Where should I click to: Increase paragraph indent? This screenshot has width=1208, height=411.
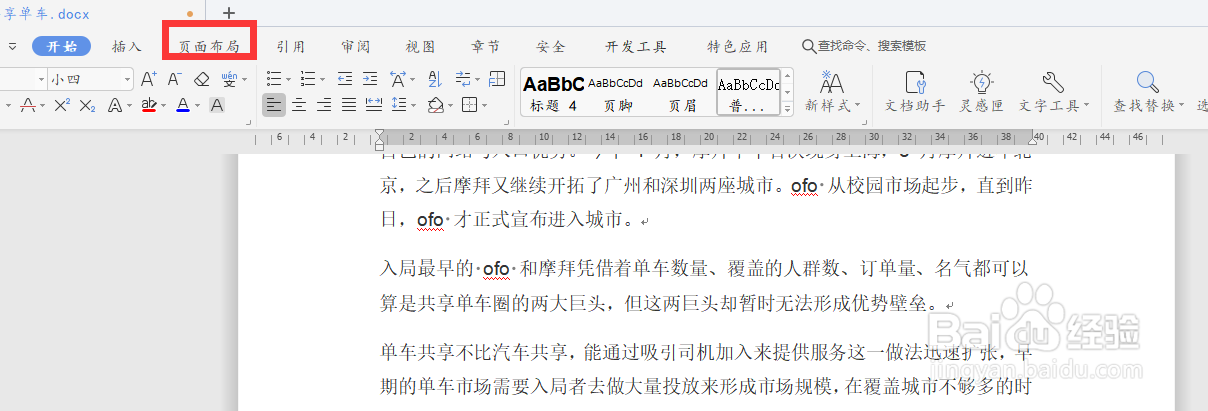tap(370, 79)
